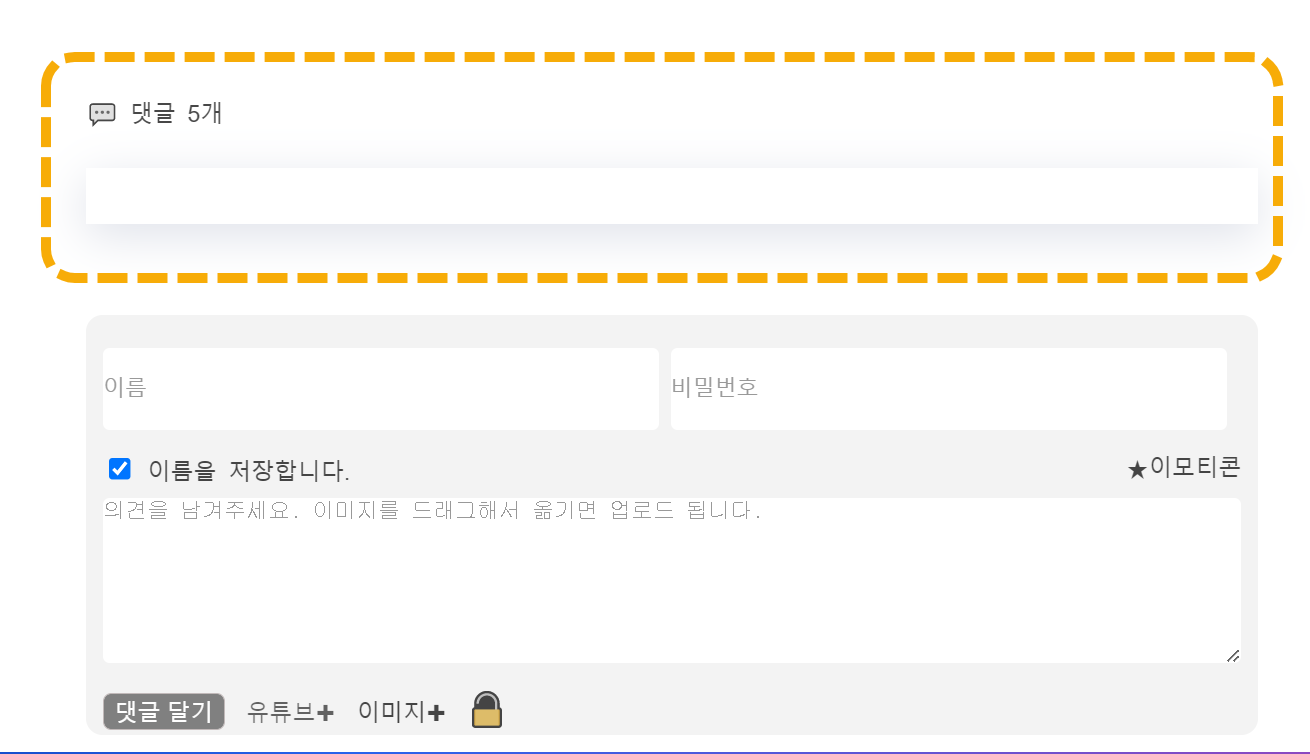Click the 비밀번호 password input field
1310x754 pixels.
click(x=948, y=388)
